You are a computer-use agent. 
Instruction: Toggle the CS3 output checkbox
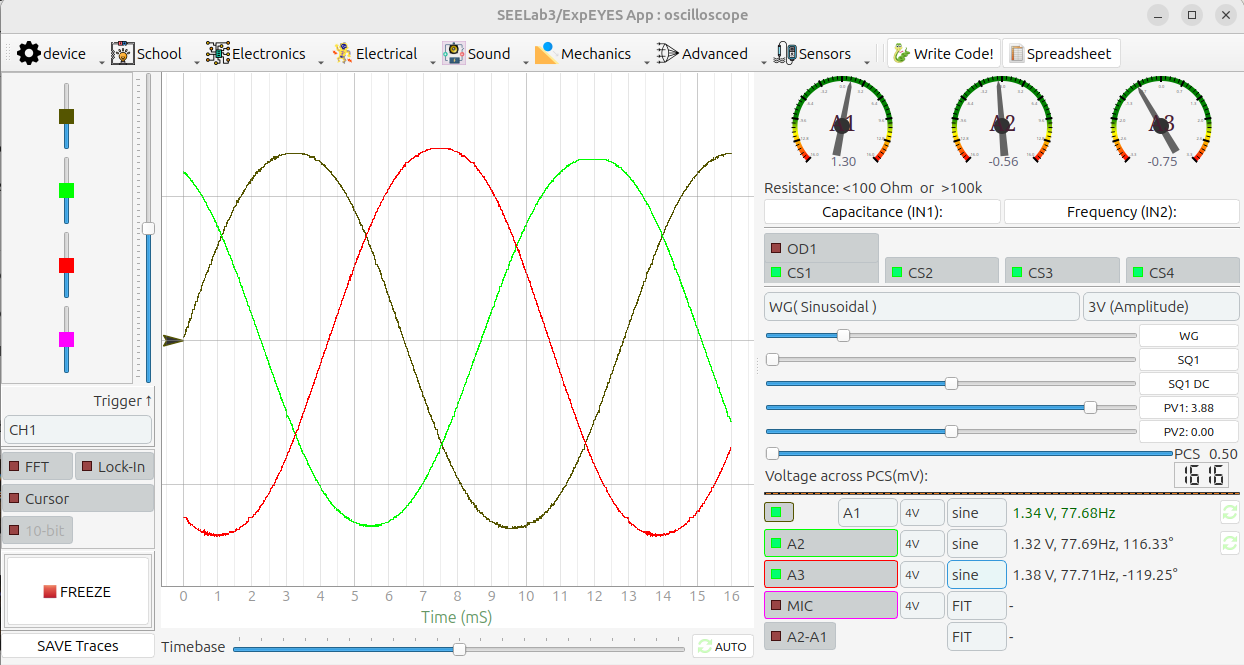tap(1017, 273)
